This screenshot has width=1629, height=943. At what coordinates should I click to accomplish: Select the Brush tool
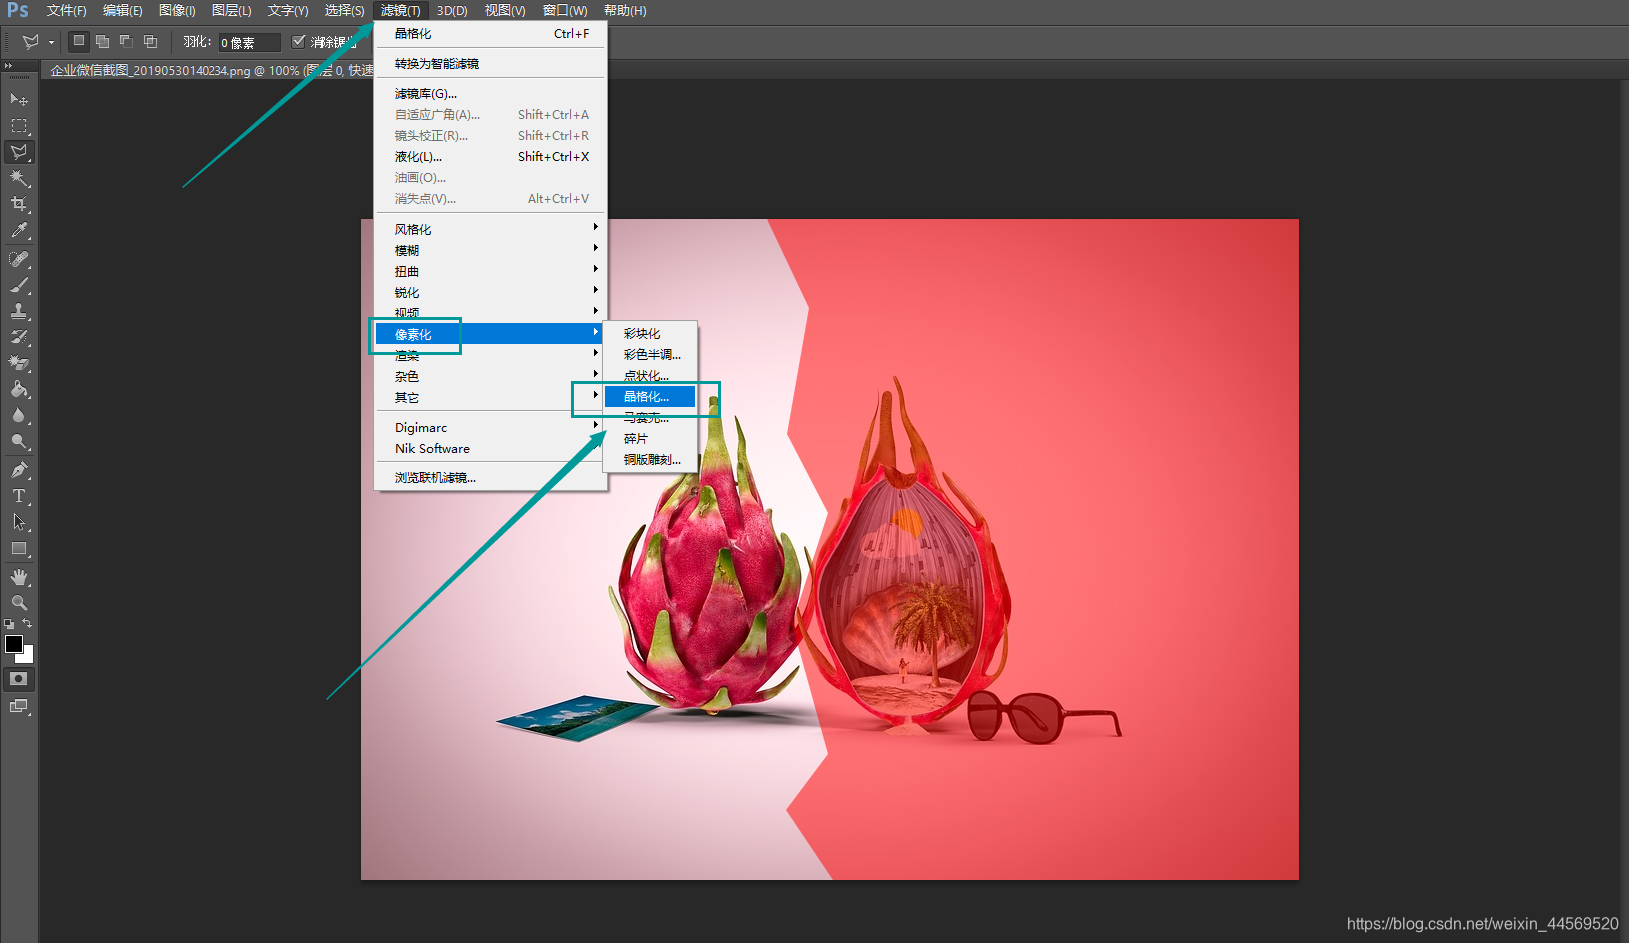pos(19,285)
